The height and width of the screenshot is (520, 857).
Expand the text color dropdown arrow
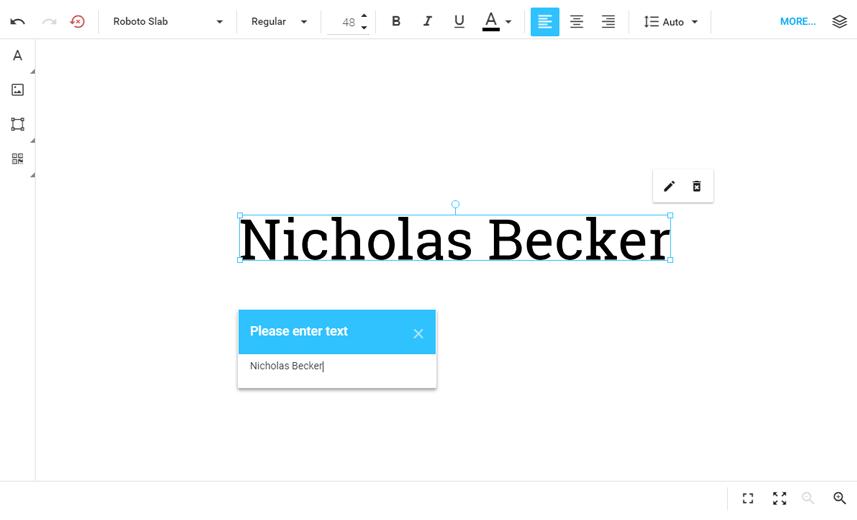(x=508, y=22)
